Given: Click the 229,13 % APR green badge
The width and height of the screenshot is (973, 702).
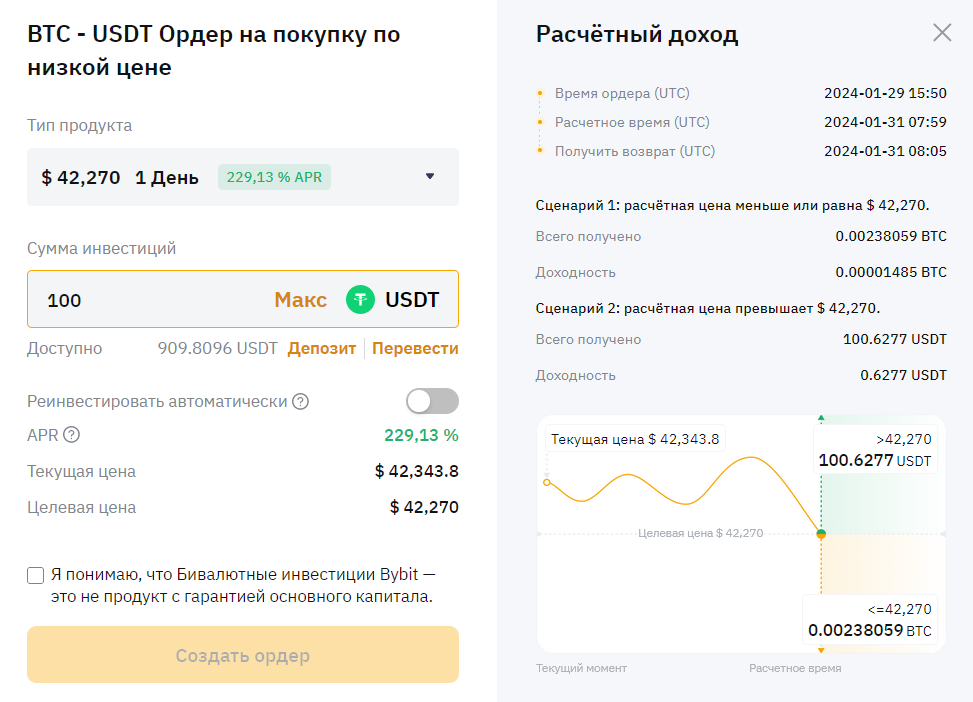Looking at the screenshot, I should coord(274,177).
